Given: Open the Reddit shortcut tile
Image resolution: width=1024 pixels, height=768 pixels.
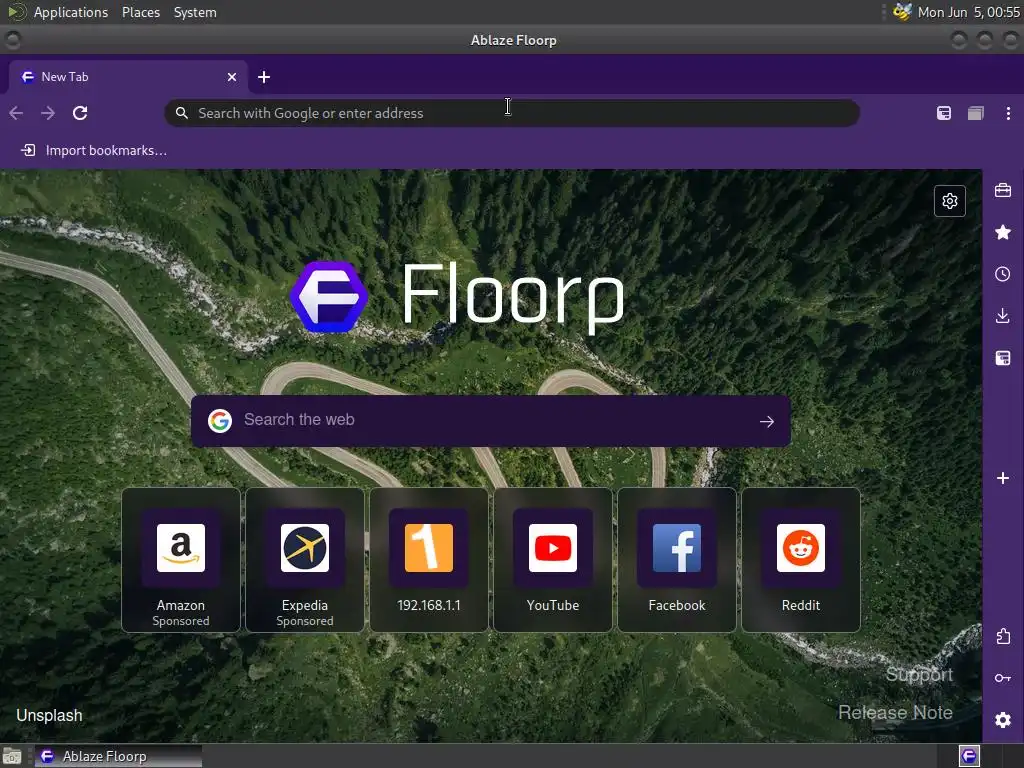Looking at the screenshot, I should point(801,560).
